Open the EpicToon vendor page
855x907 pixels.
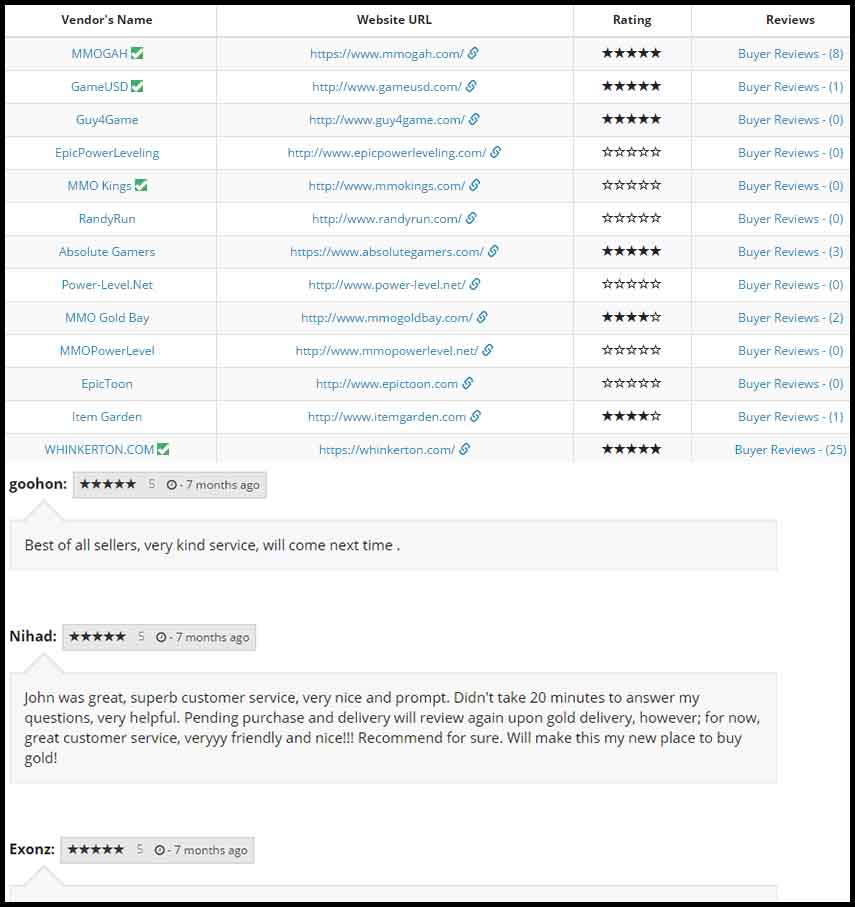pyautogui.click(x=107, y=383)
